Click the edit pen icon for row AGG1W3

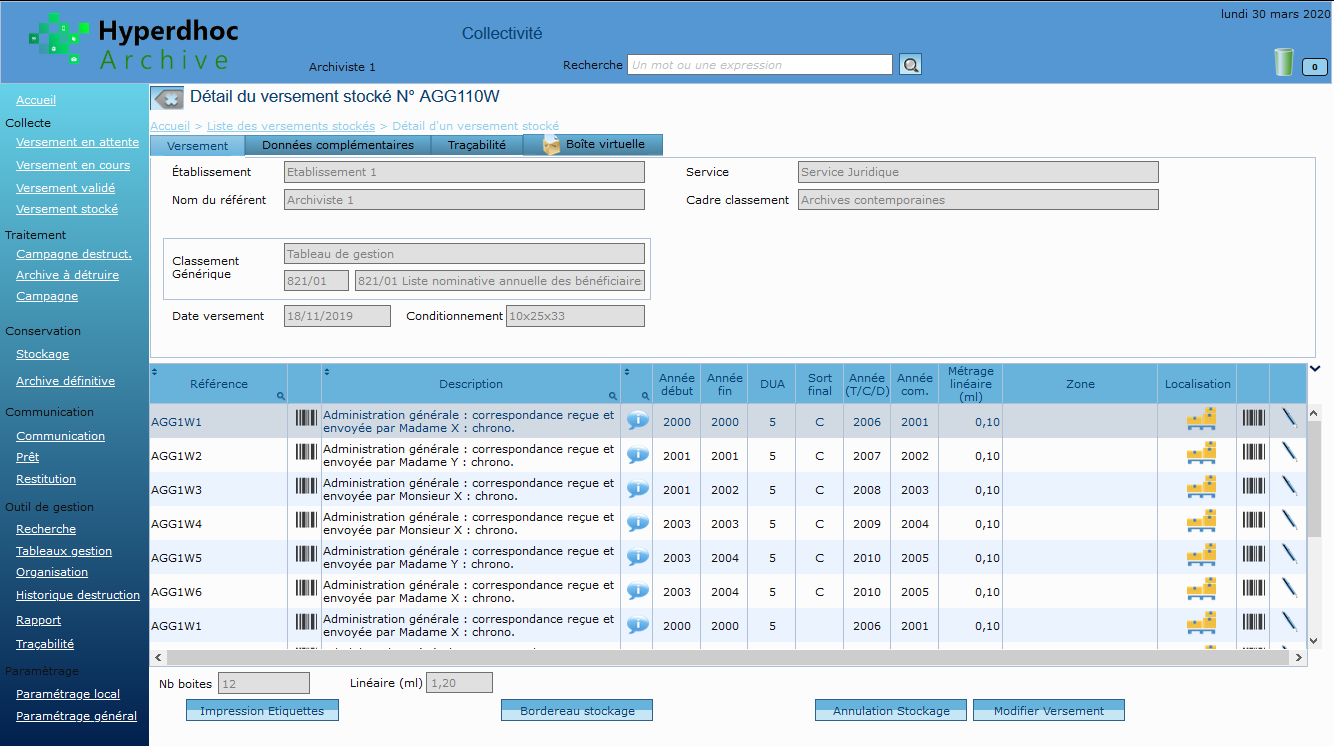tap(1290, 486)
